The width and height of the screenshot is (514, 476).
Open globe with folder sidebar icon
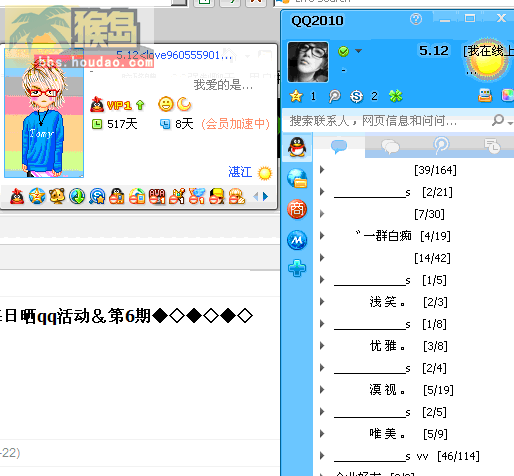click(297, 178)
